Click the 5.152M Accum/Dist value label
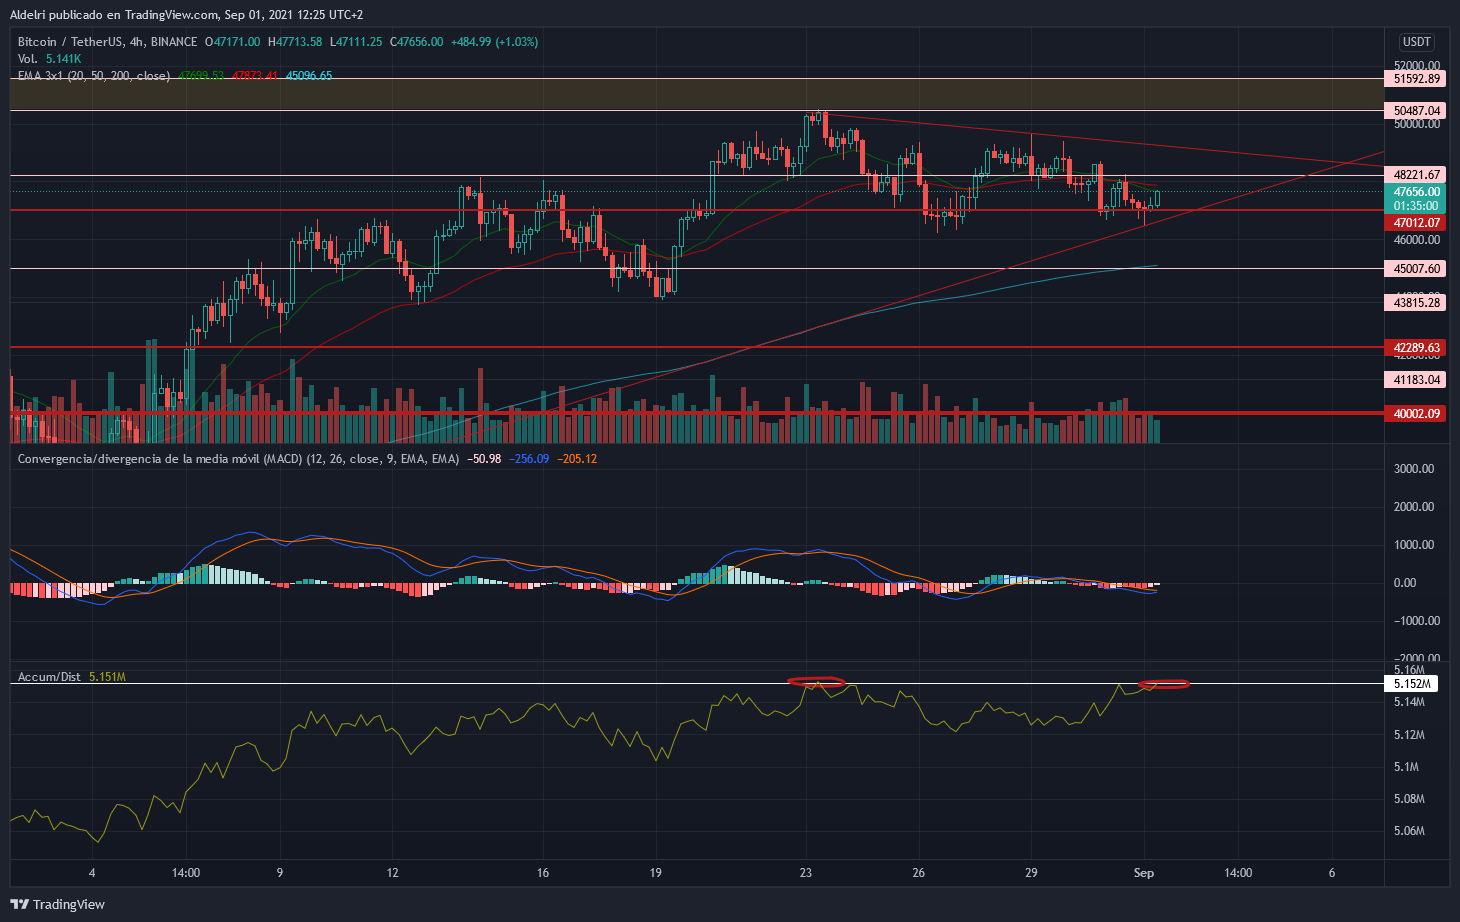Viewport: 1460px width, 922px height. pos(1409,684)
